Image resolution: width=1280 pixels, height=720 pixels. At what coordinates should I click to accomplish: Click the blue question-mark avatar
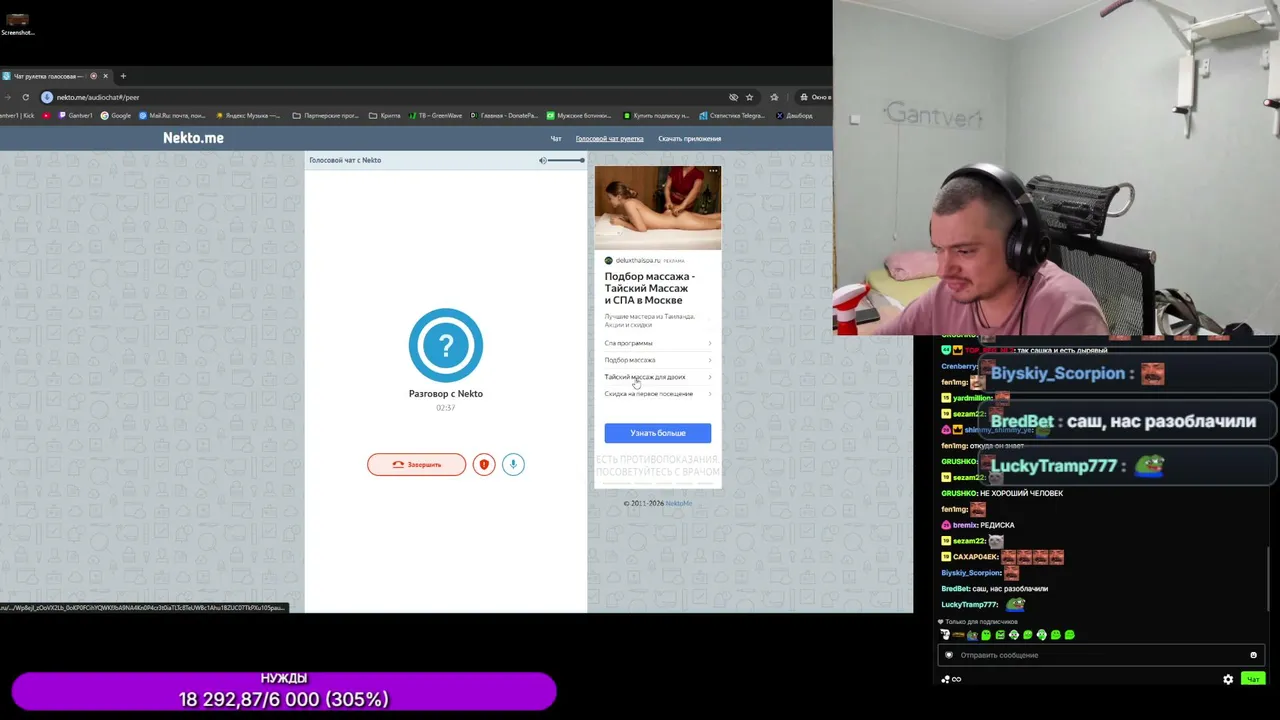(x=446, y=345)
